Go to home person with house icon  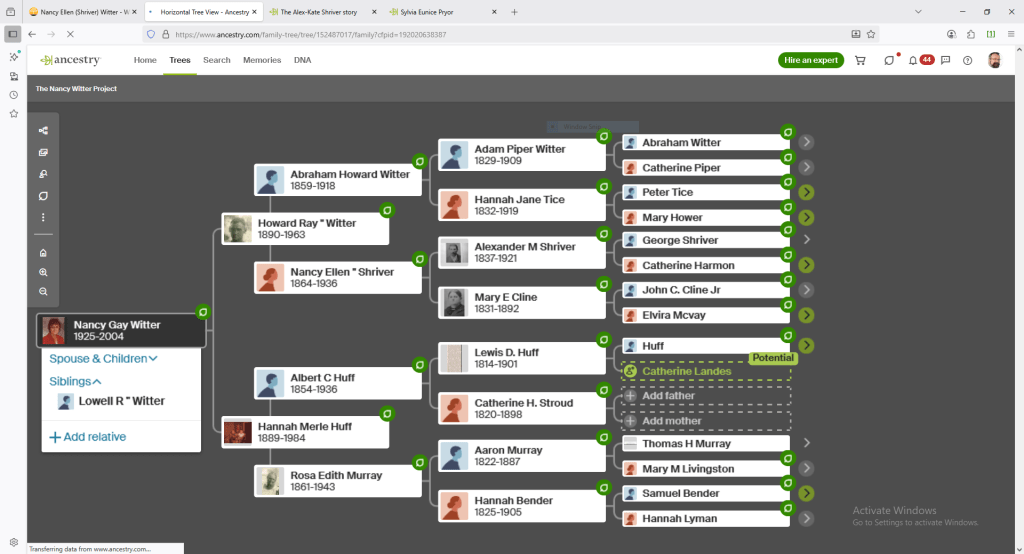pos(43,252)
